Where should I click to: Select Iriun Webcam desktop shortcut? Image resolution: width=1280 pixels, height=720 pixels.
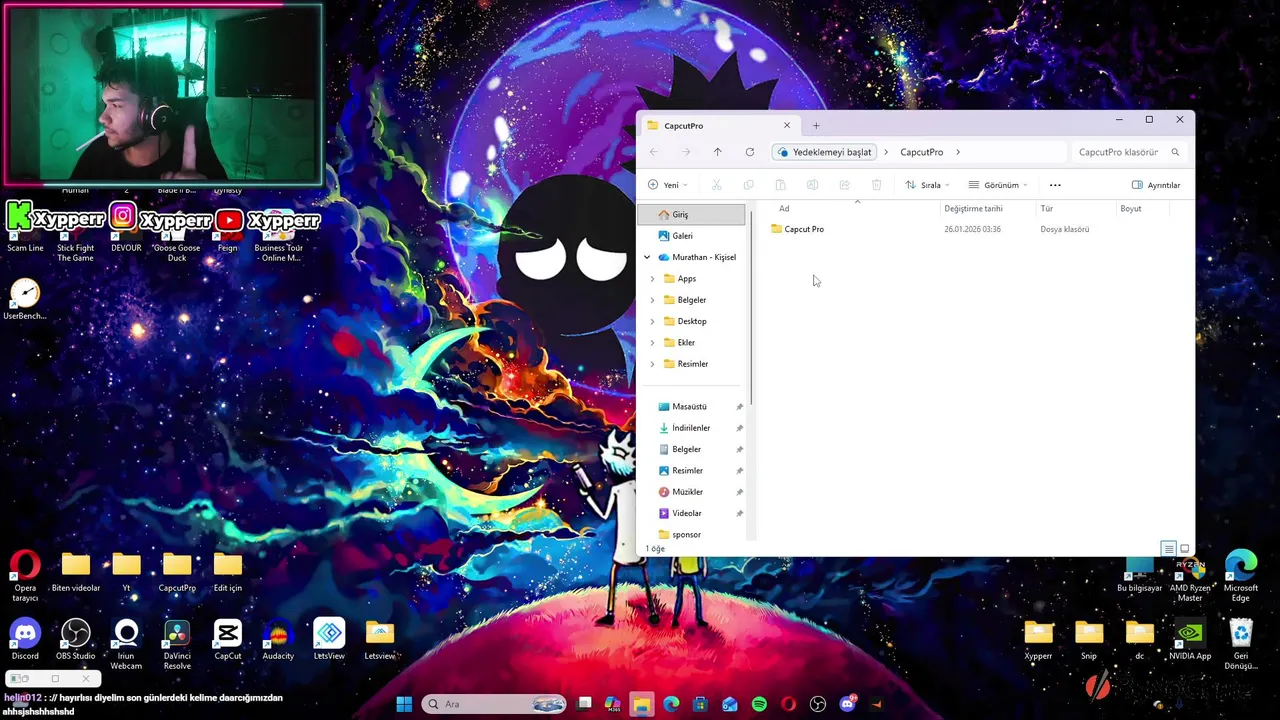126,644
